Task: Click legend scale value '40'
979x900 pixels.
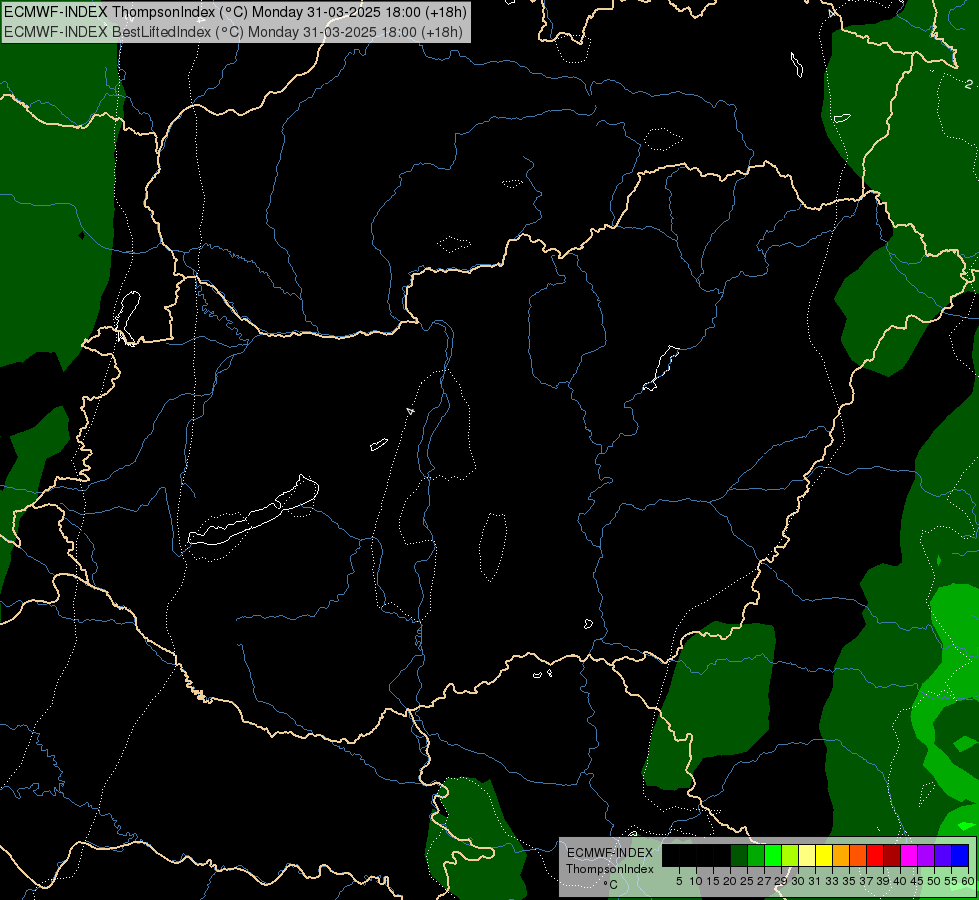Action: coord(900,881)
